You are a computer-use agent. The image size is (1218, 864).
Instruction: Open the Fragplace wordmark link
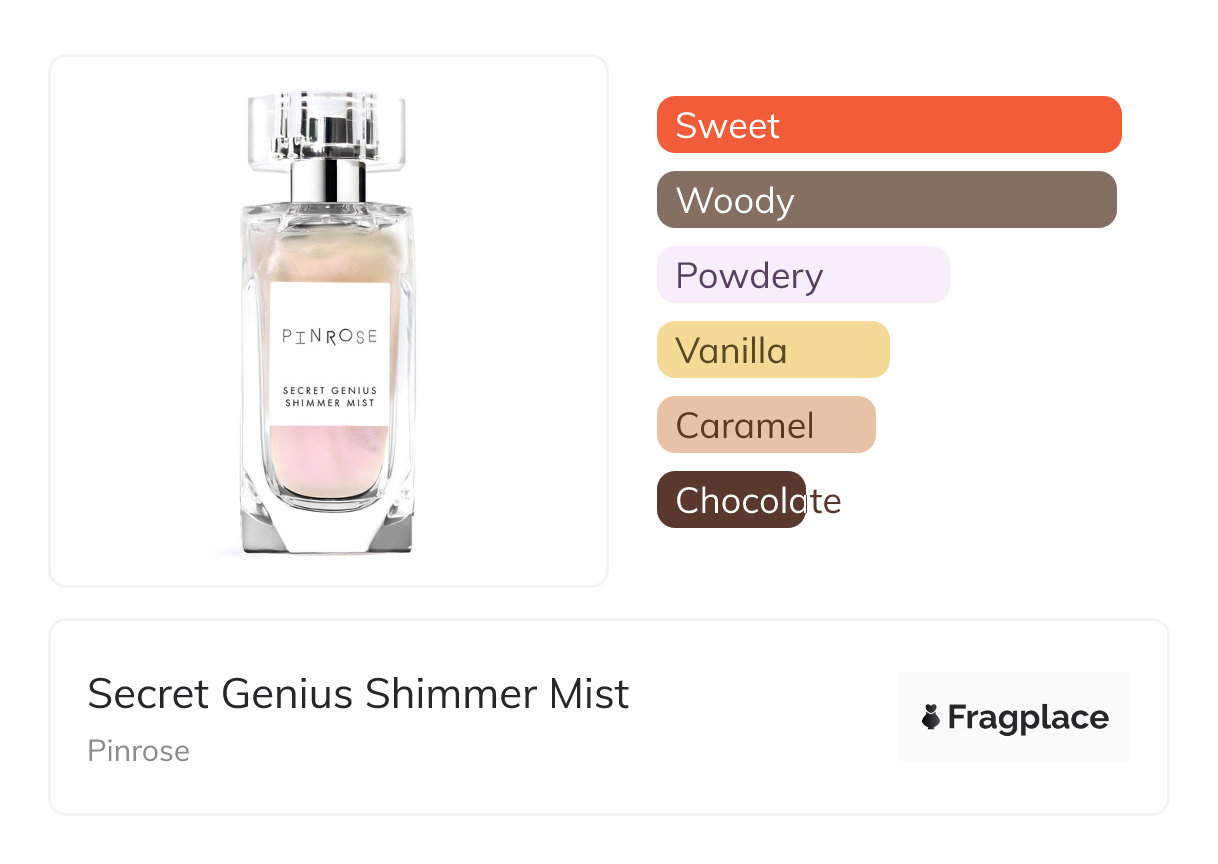[x=1028, y=717]
